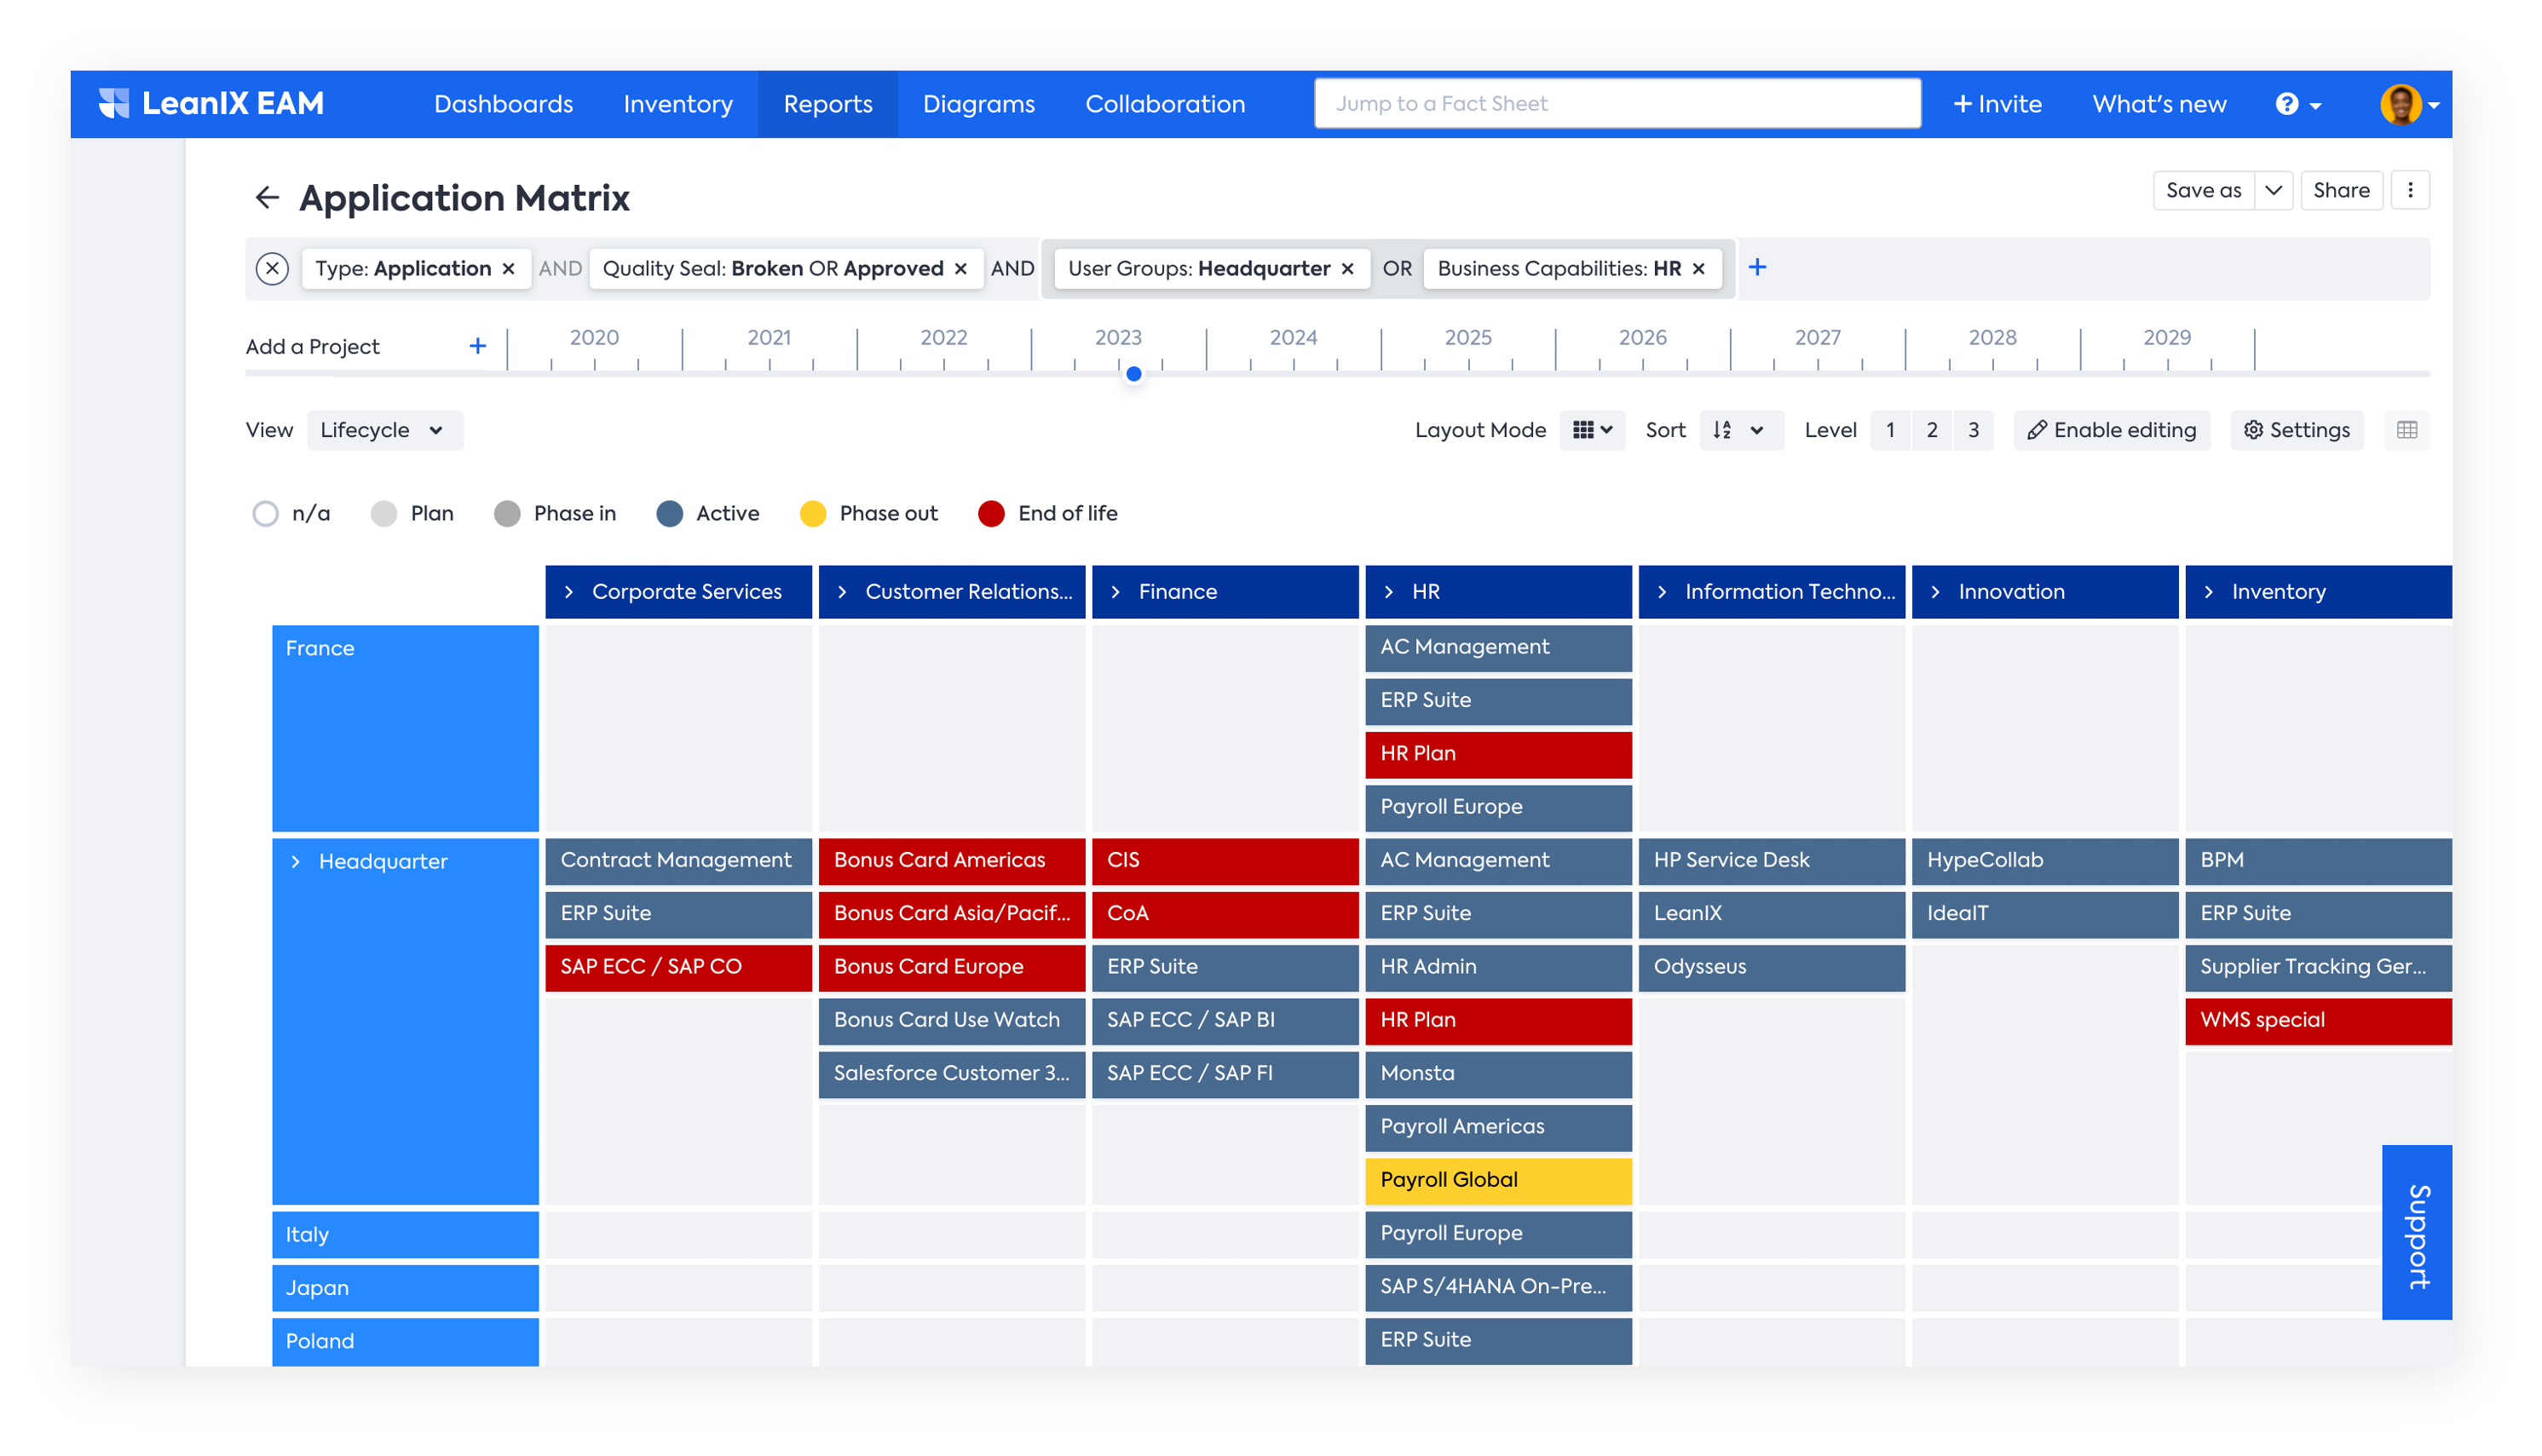The height and width of the screenshot is (1456, 2542).
Task: Open the CoA tile in Finance
Action: click(x=1225, y=913)
